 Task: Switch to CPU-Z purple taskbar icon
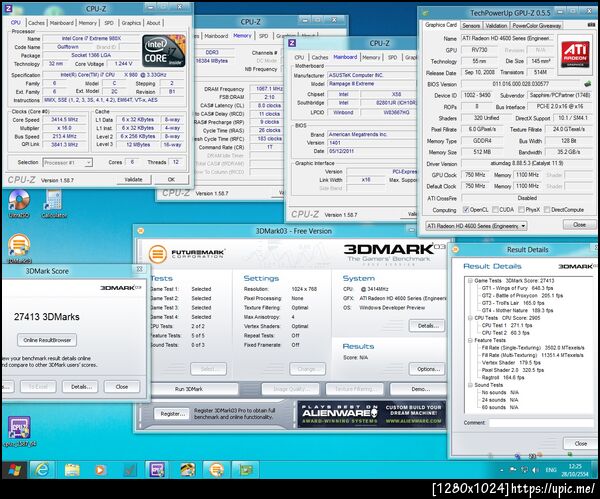pyautogui.click(x=157, y=470)
